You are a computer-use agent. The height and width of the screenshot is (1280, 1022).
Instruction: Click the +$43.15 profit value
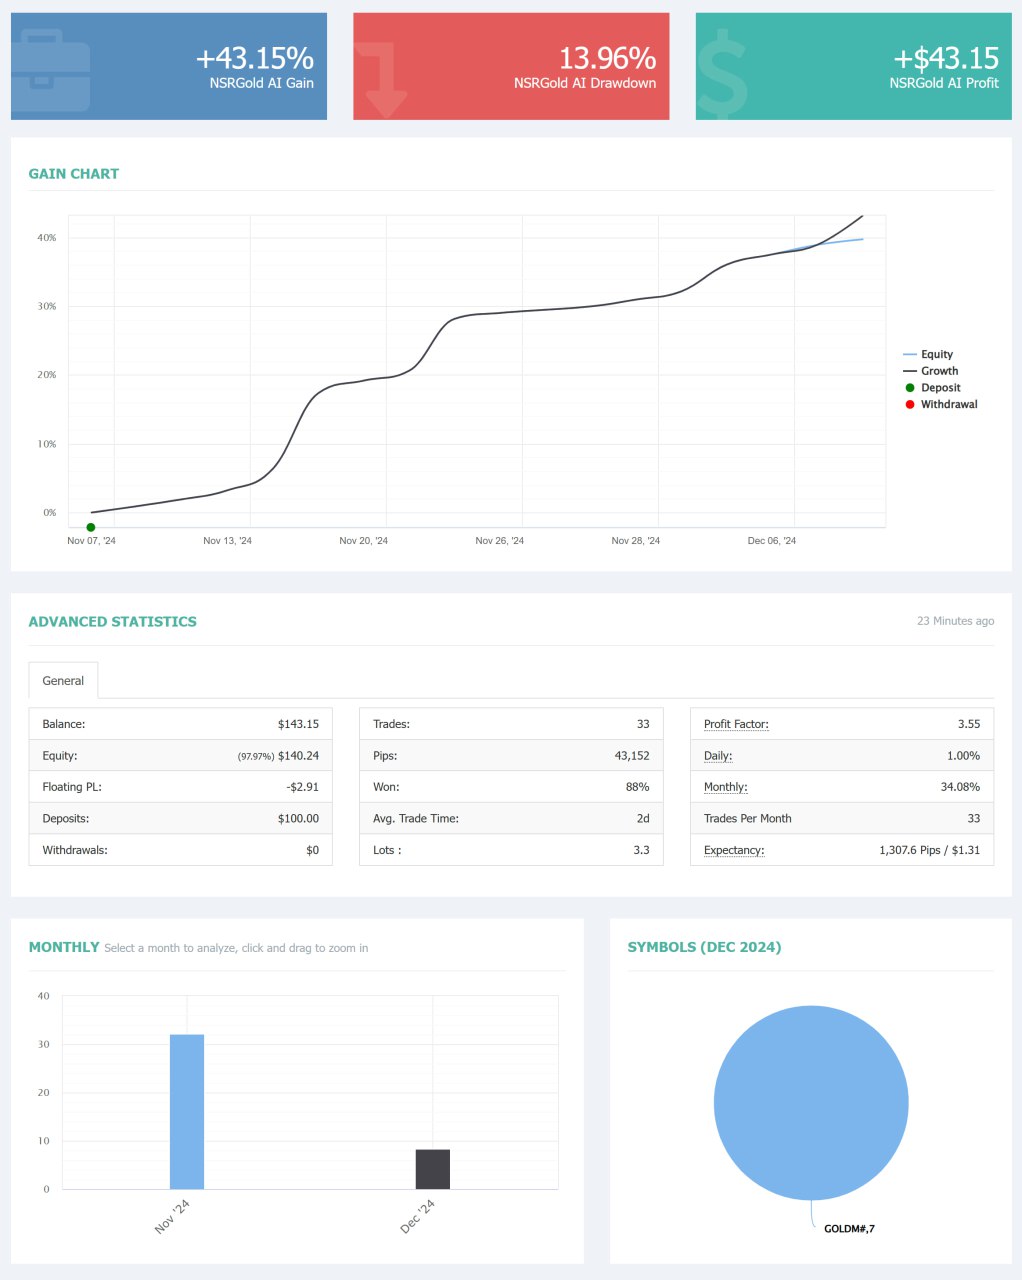(x=946, y=58)
